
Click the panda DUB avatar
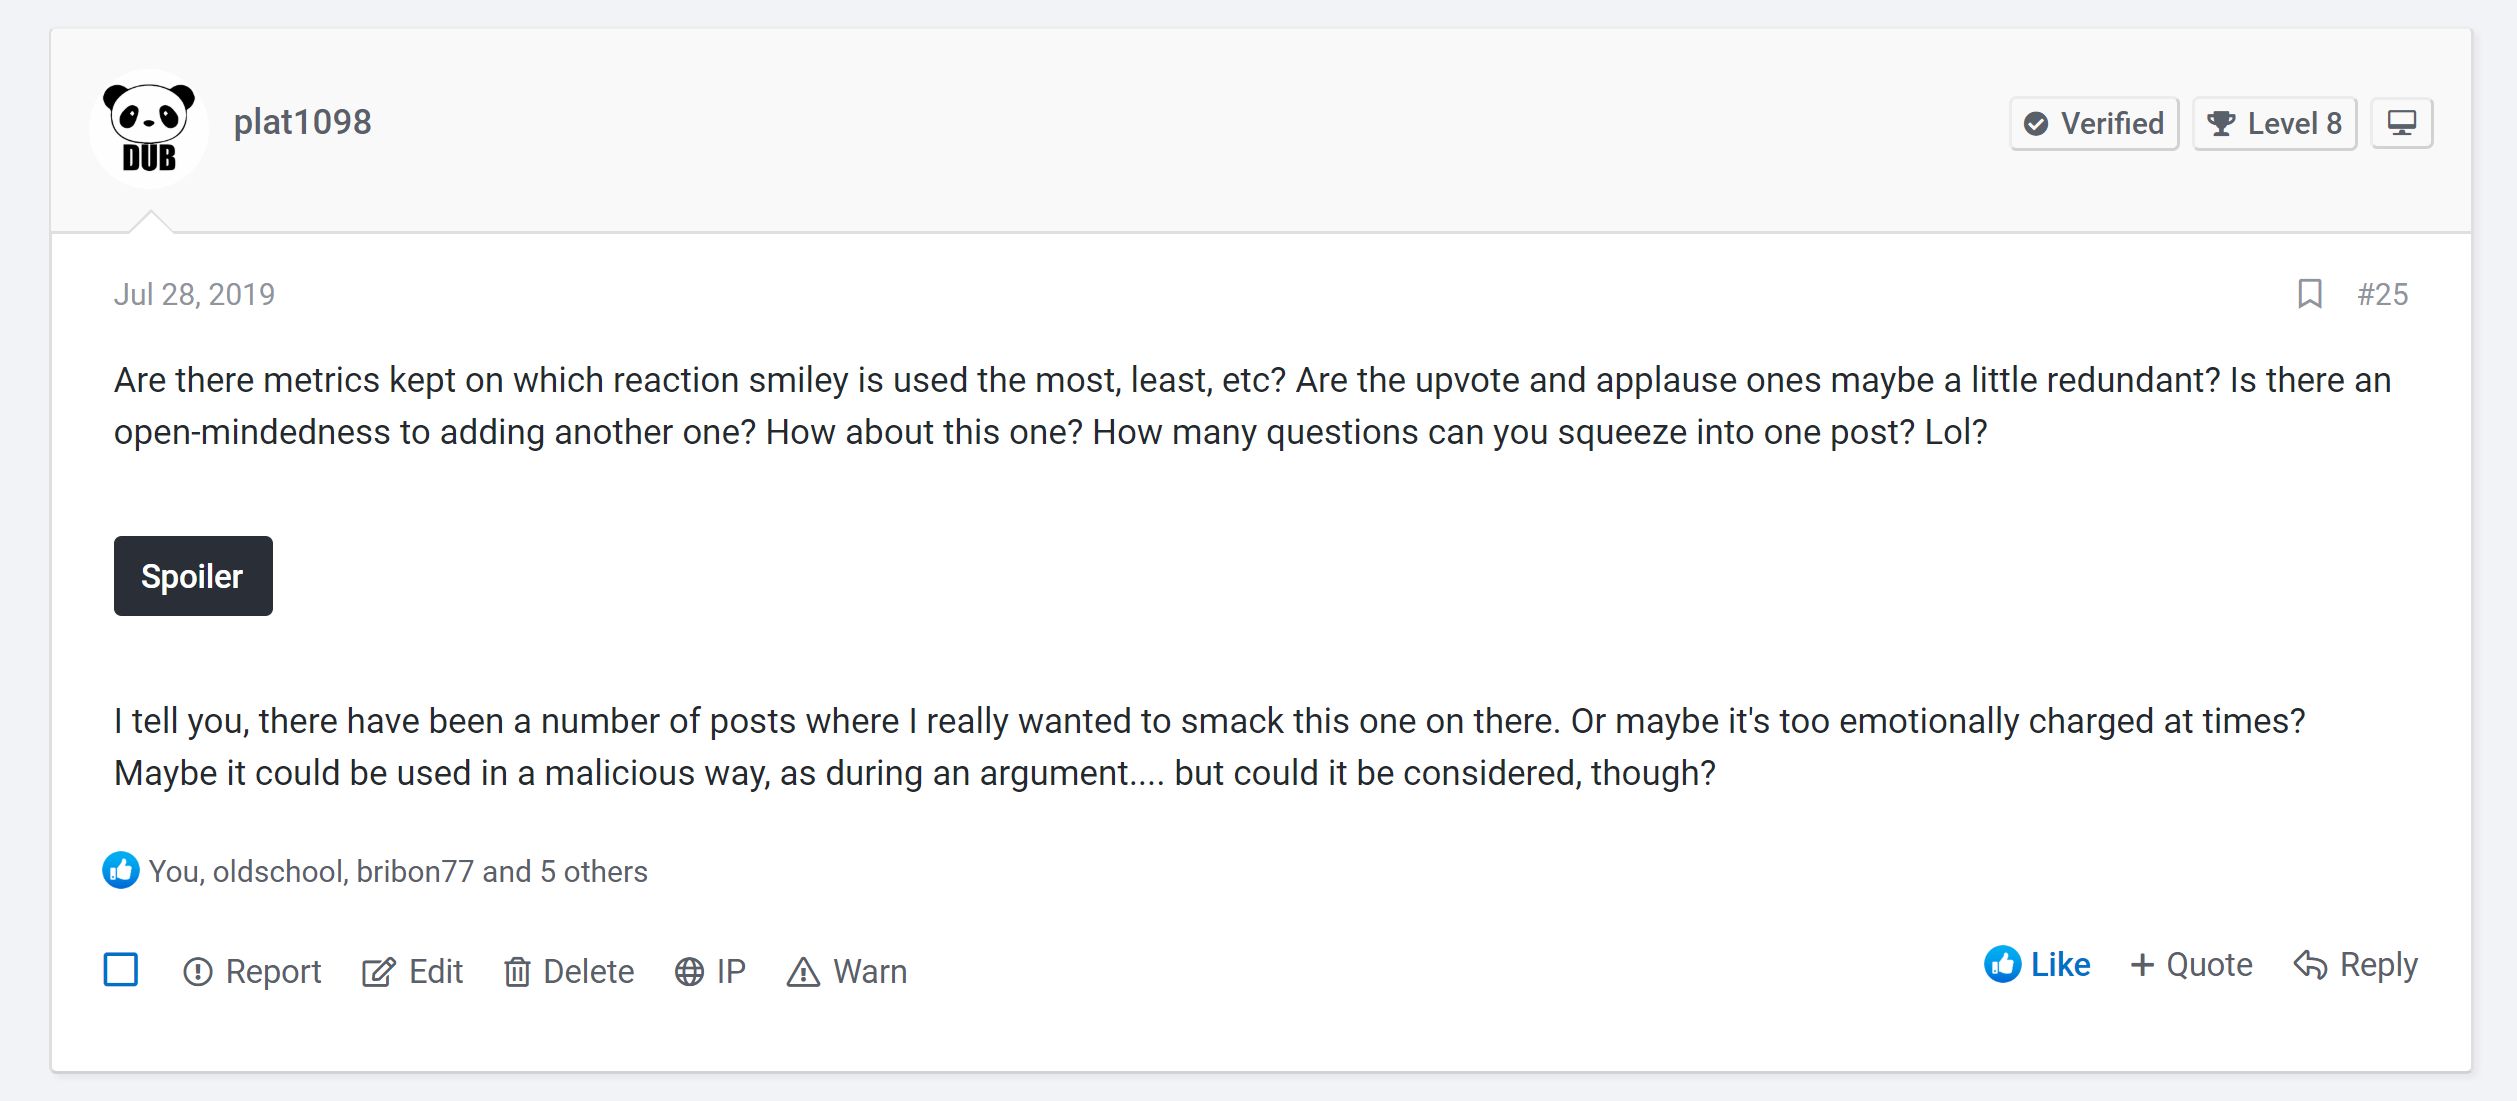(x=149, y=128)
